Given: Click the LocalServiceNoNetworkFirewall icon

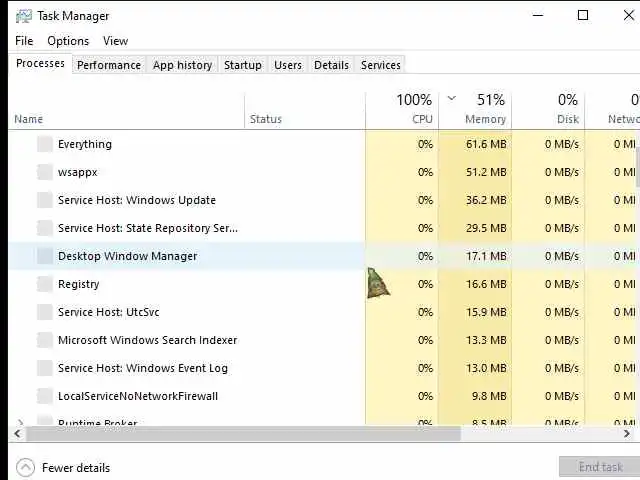Looking at the screenshot, I should click(x=45, y=396).
